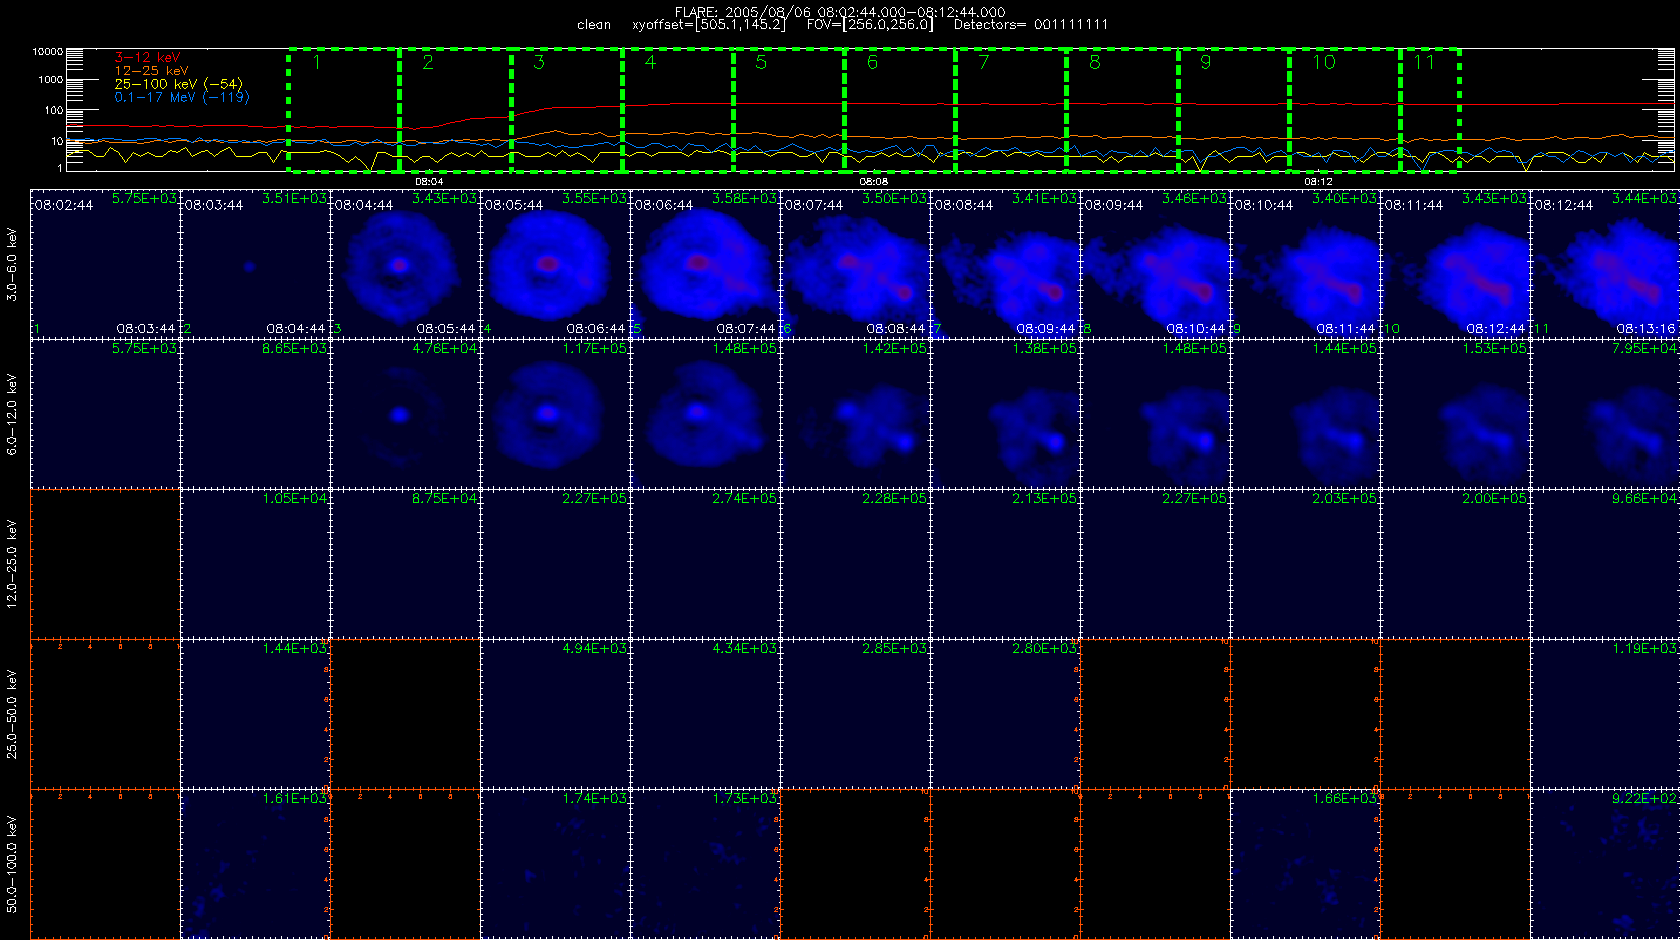This screenshot has height=940, width=1680.
Task: Pick the 3–6 keV image starting 08:08:44
Action: pyautogui.click(x=1005, y=264)
